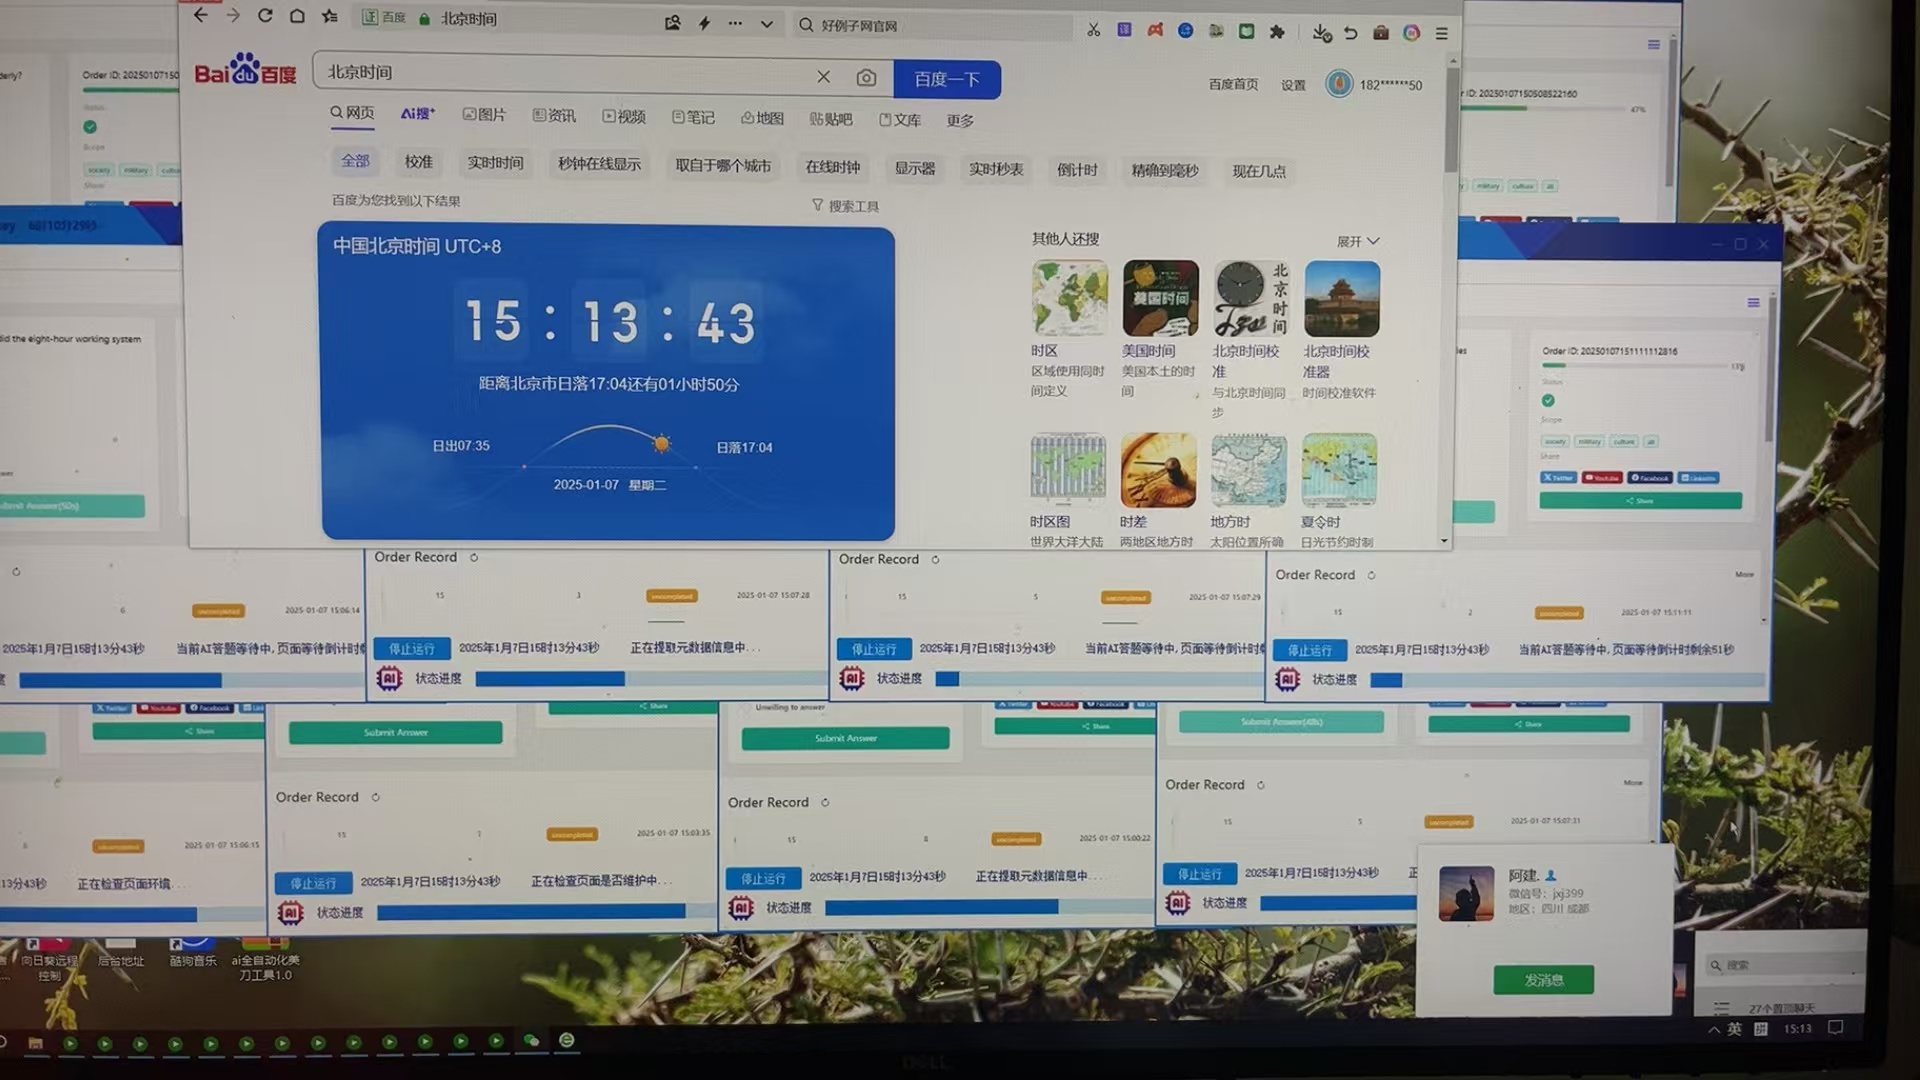Open the browser extensions puzzle icon

click(1277, 32)
